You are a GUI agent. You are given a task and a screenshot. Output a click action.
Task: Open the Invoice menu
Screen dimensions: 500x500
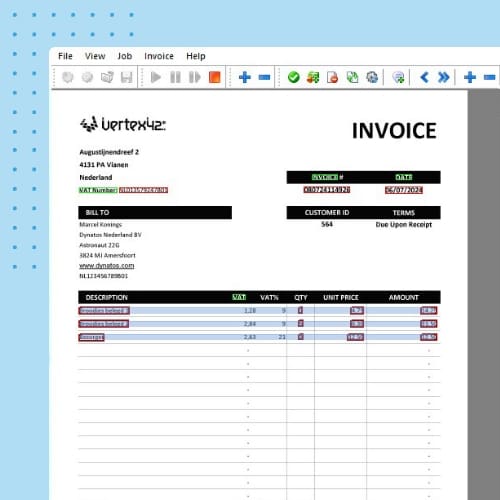click(x=159, y=56)
